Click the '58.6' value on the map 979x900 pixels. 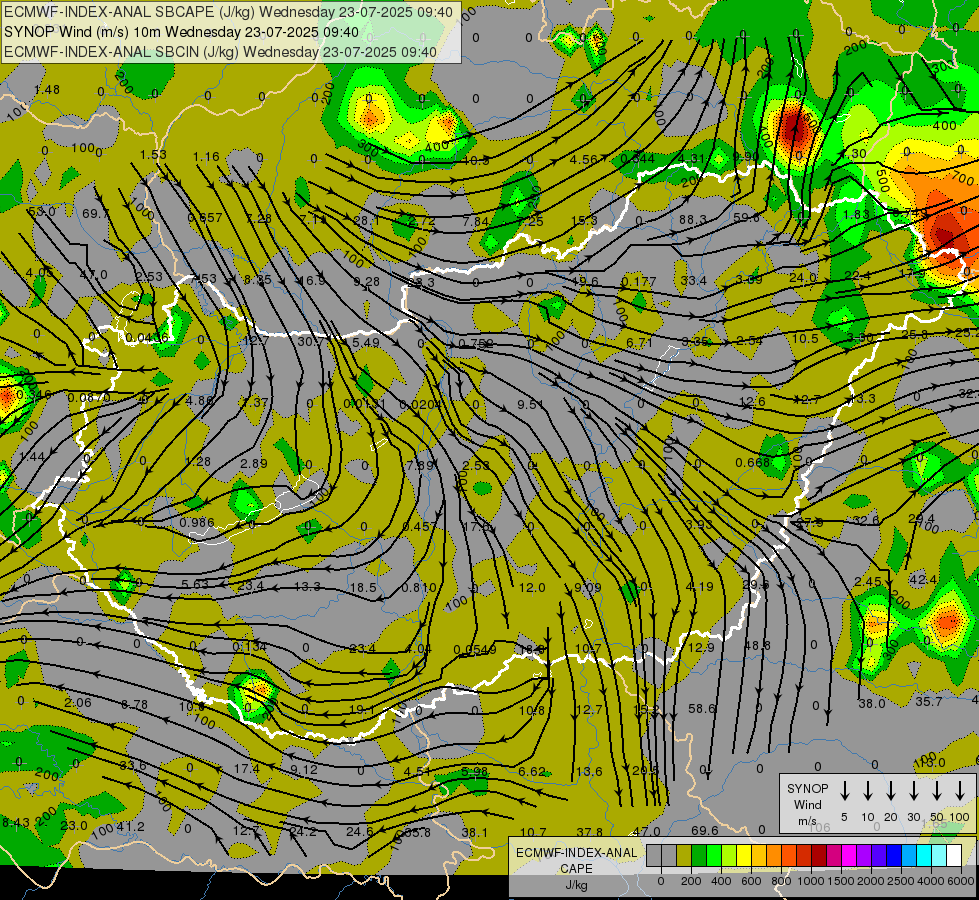702,708
